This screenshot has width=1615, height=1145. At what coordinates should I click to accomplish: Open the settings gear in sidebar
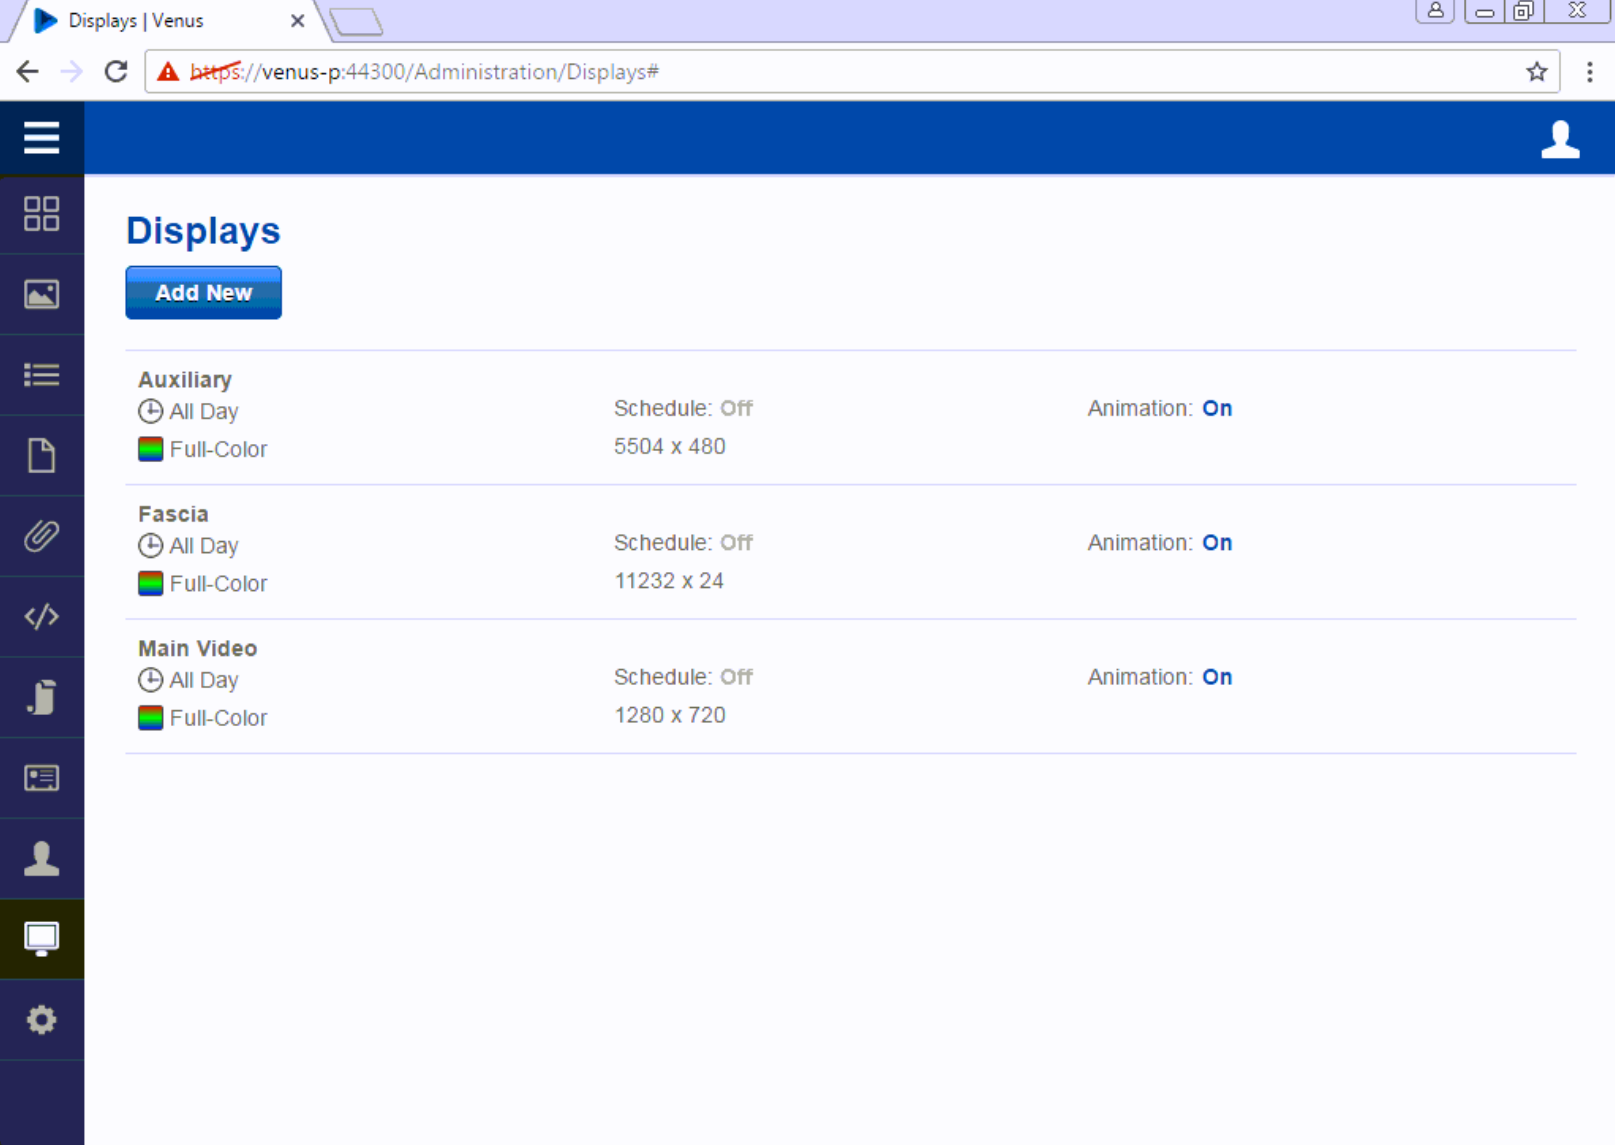pos(41,1020)
